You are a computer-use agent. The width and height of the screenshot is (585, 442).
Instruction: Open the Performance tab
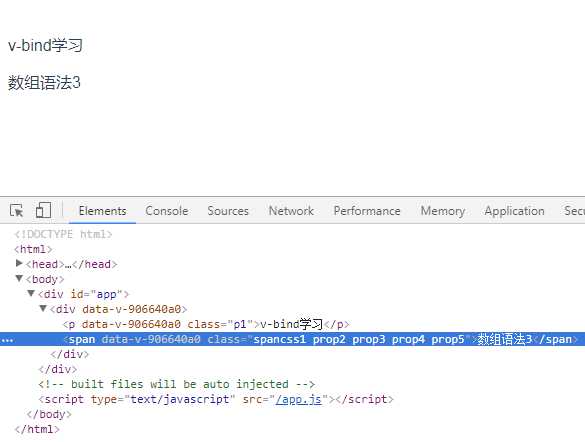pos(367,211)
